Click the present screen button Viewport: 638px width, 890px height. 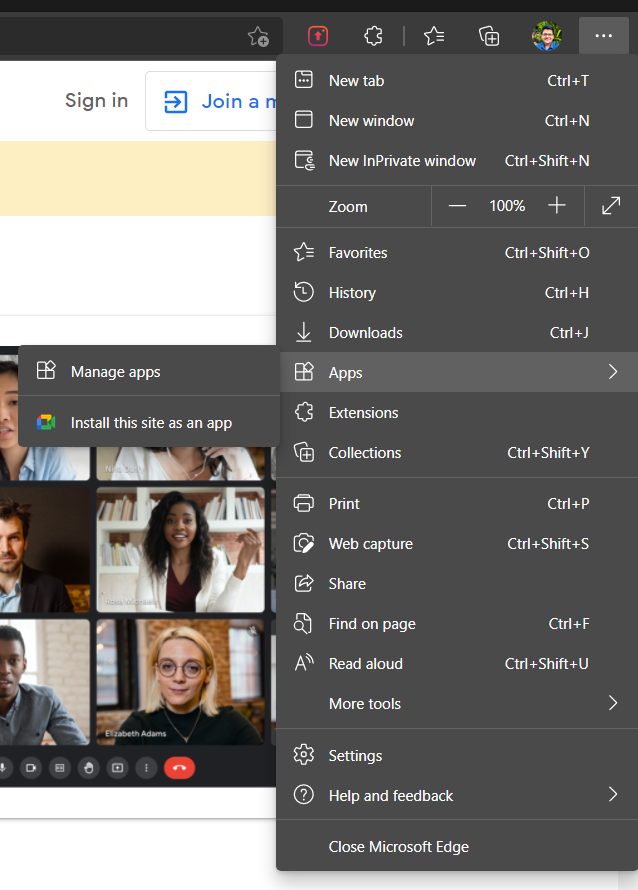(117, 768)
